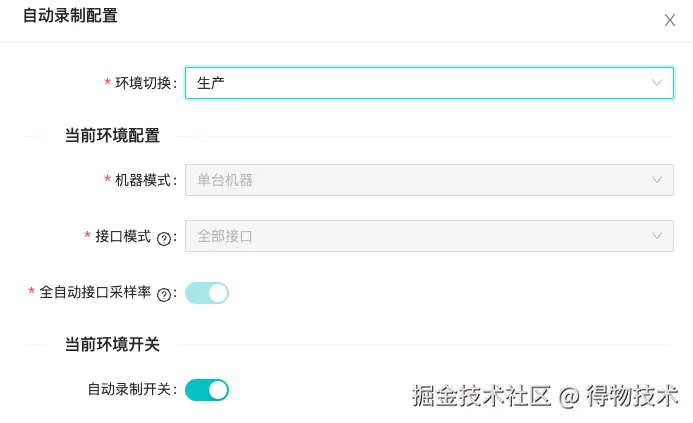
Task: Click the 当前环境配置 section header
Action: (112, 136)
